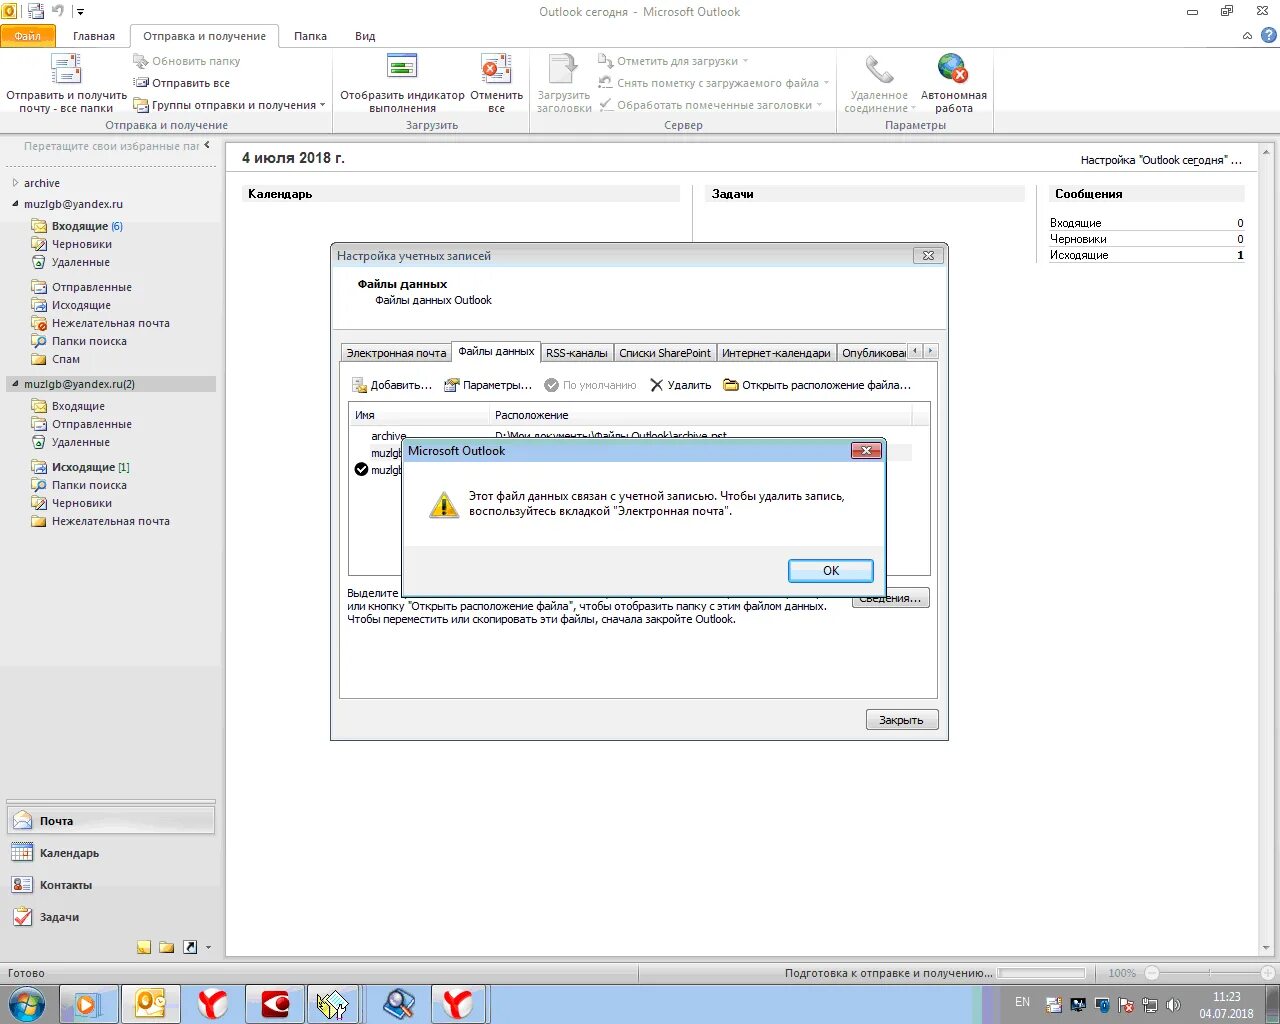Click По умолчанию in the data files toolbar
Image resolution: width=1280 pixels, height=1024 pixels.
pos(590,385)
